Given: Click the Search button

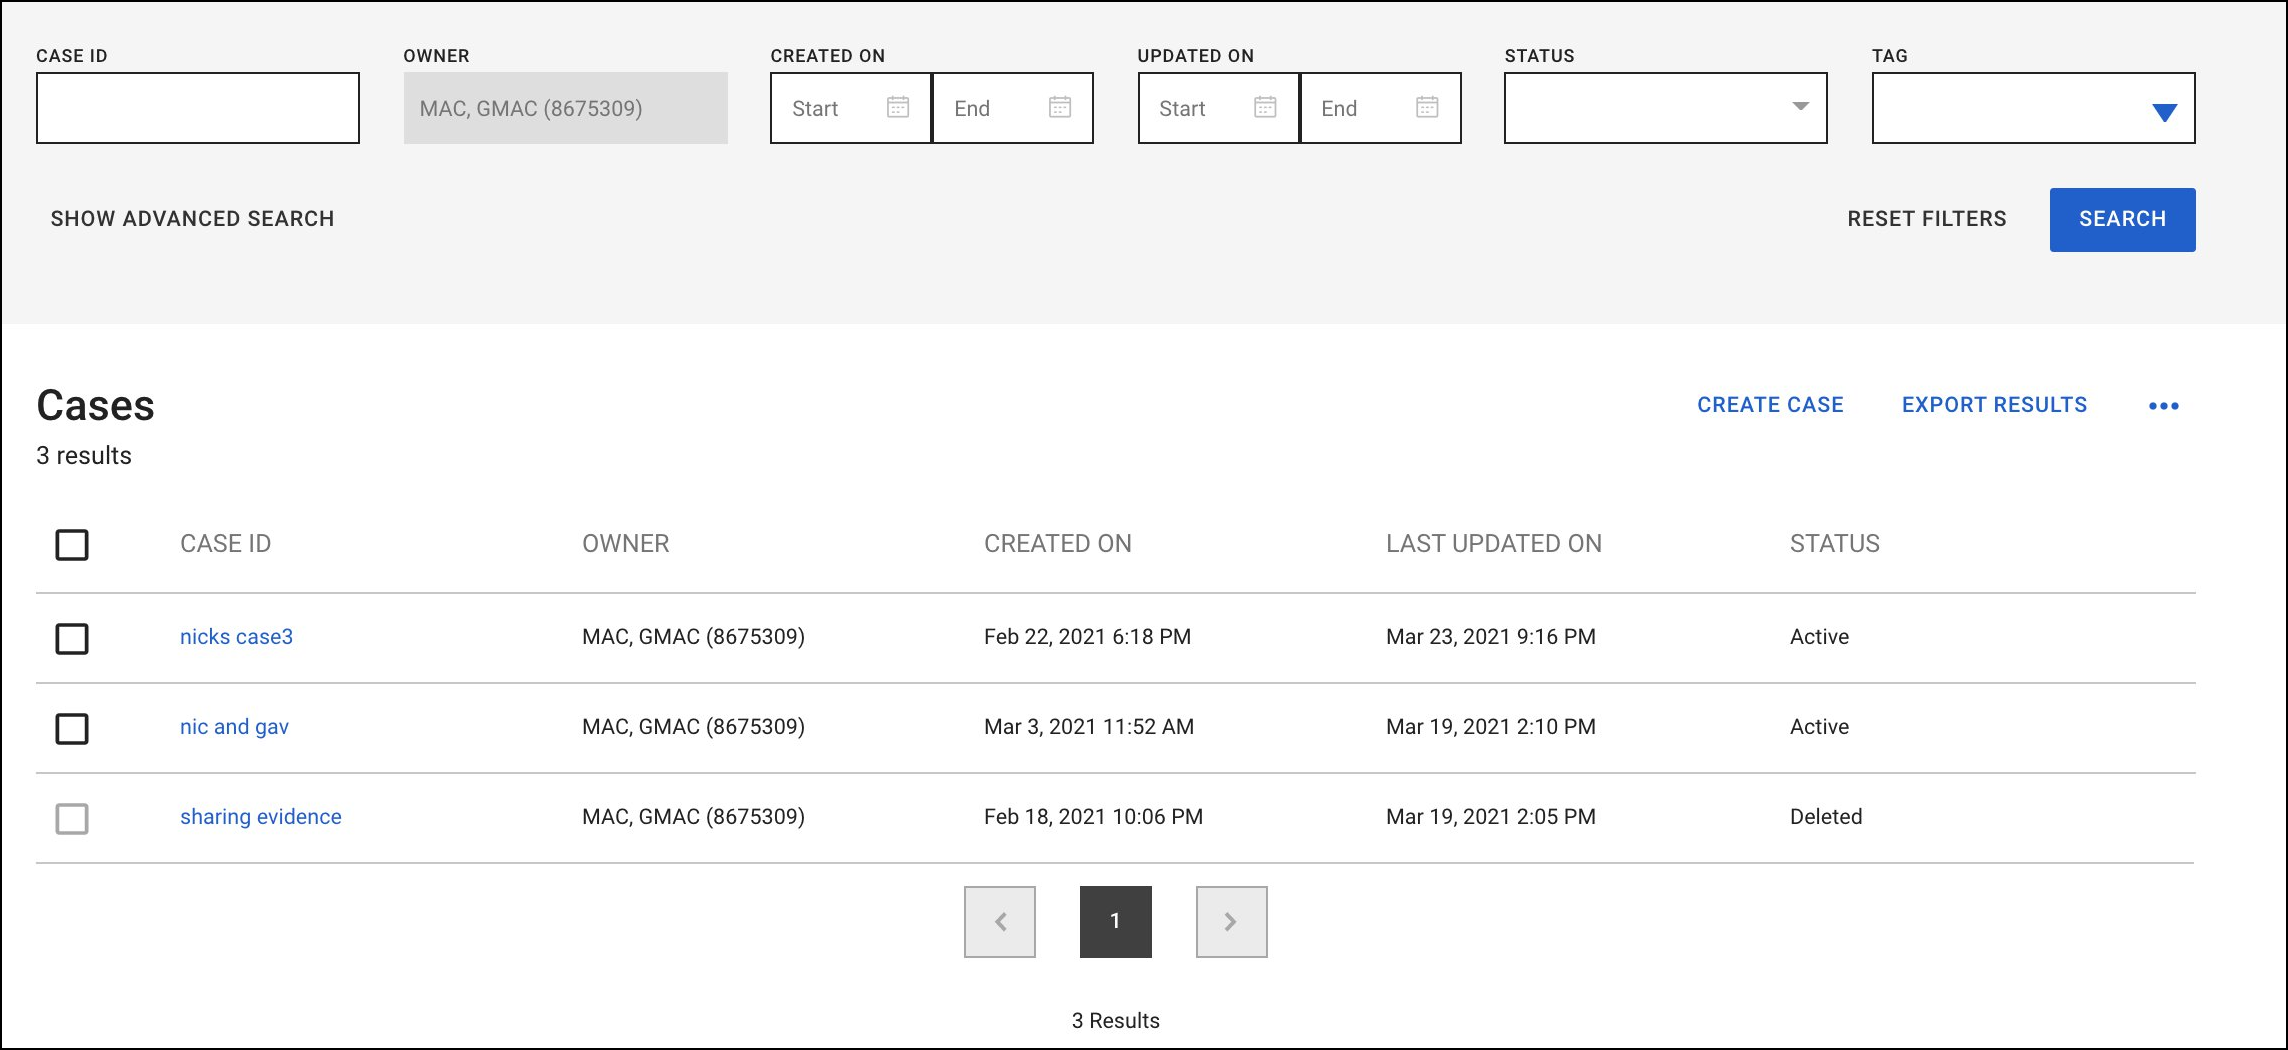Looking at the screenshot, I should click(2122, 219).
